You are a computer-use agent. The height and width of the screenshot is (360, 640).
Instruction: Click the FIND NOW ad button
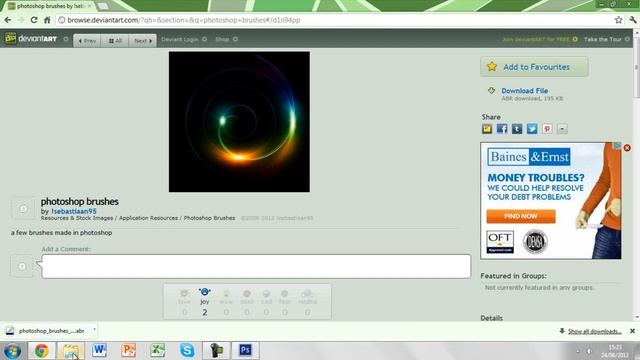[521, 216]
